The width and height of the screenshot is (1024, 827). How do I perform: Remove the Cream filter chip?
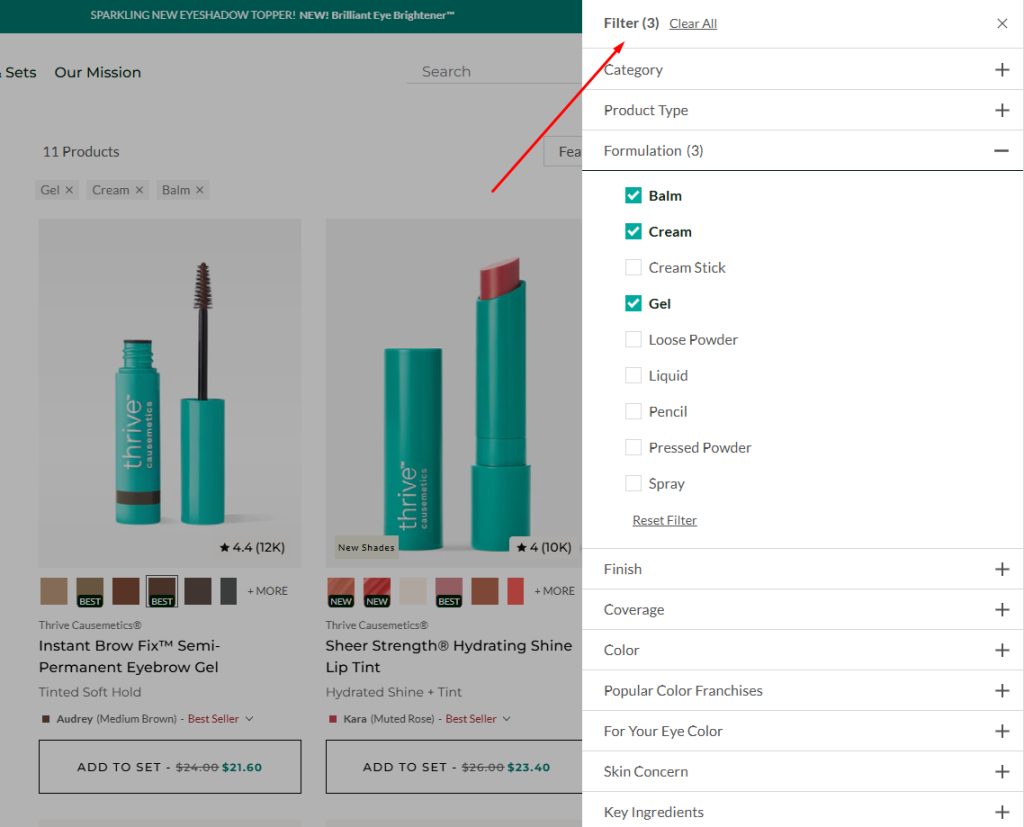tap(139, 190)
